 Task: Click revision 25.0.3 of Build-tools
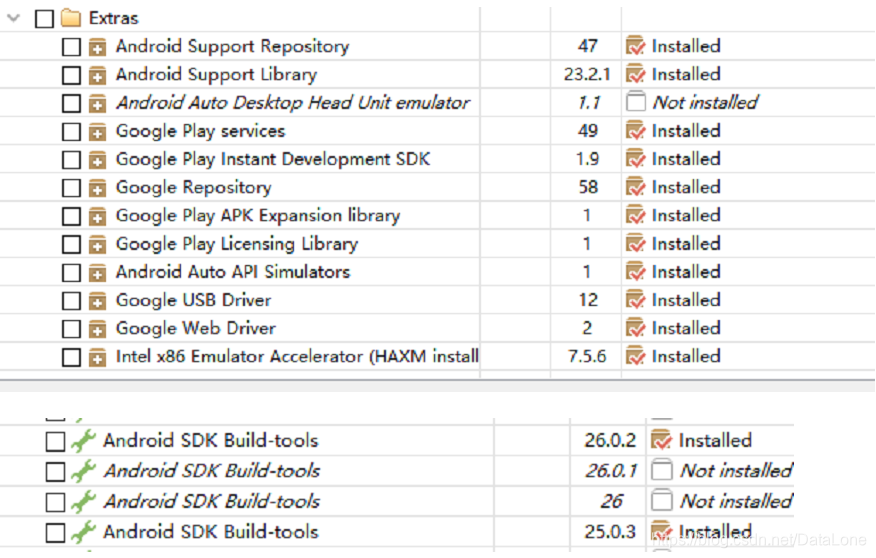click(x=610, y=532)
